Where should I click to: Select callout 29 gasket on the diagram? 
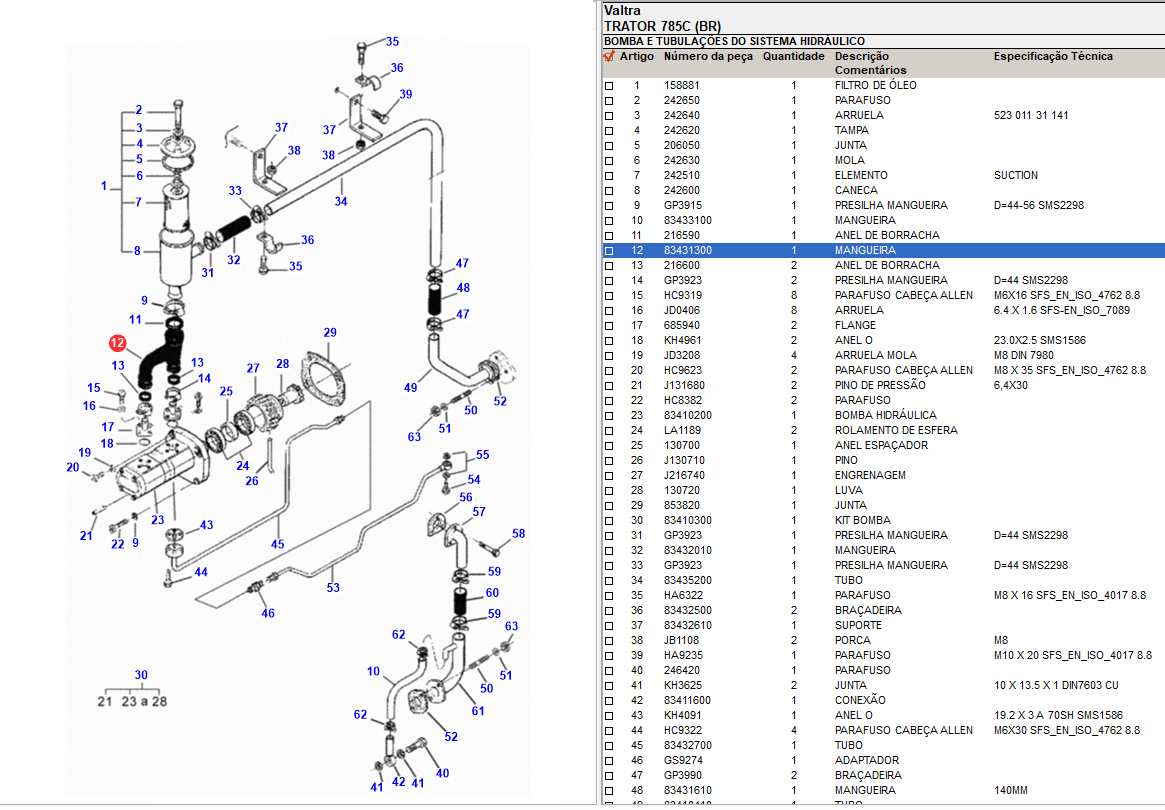(329, 332)
